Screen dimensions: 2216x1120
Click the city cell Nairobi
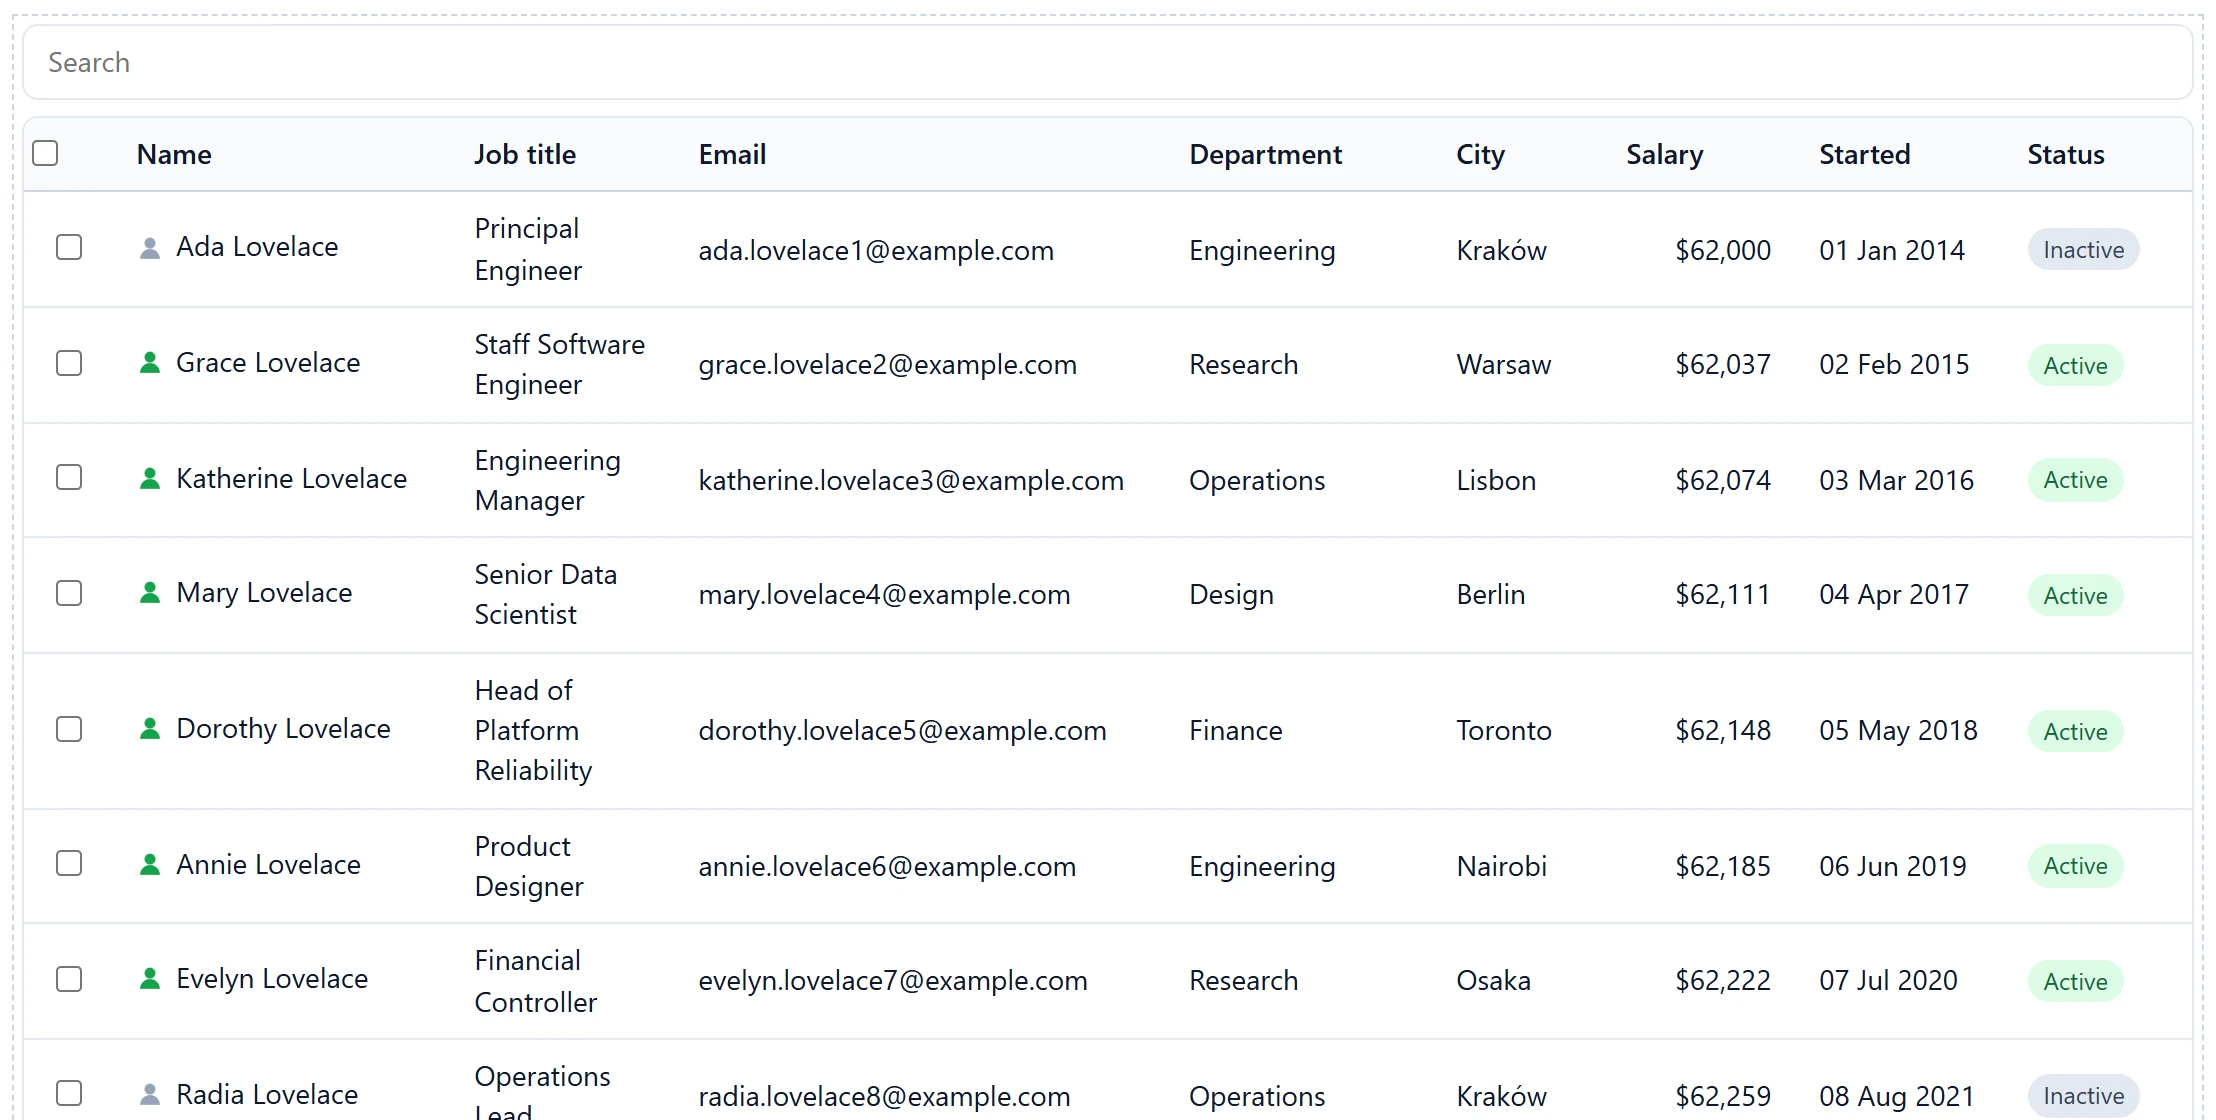[1501, 866]
